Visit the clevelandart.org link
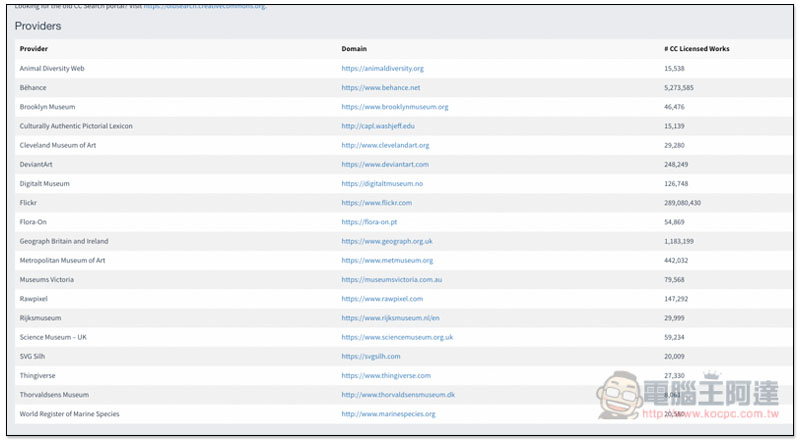 point(385,145)
